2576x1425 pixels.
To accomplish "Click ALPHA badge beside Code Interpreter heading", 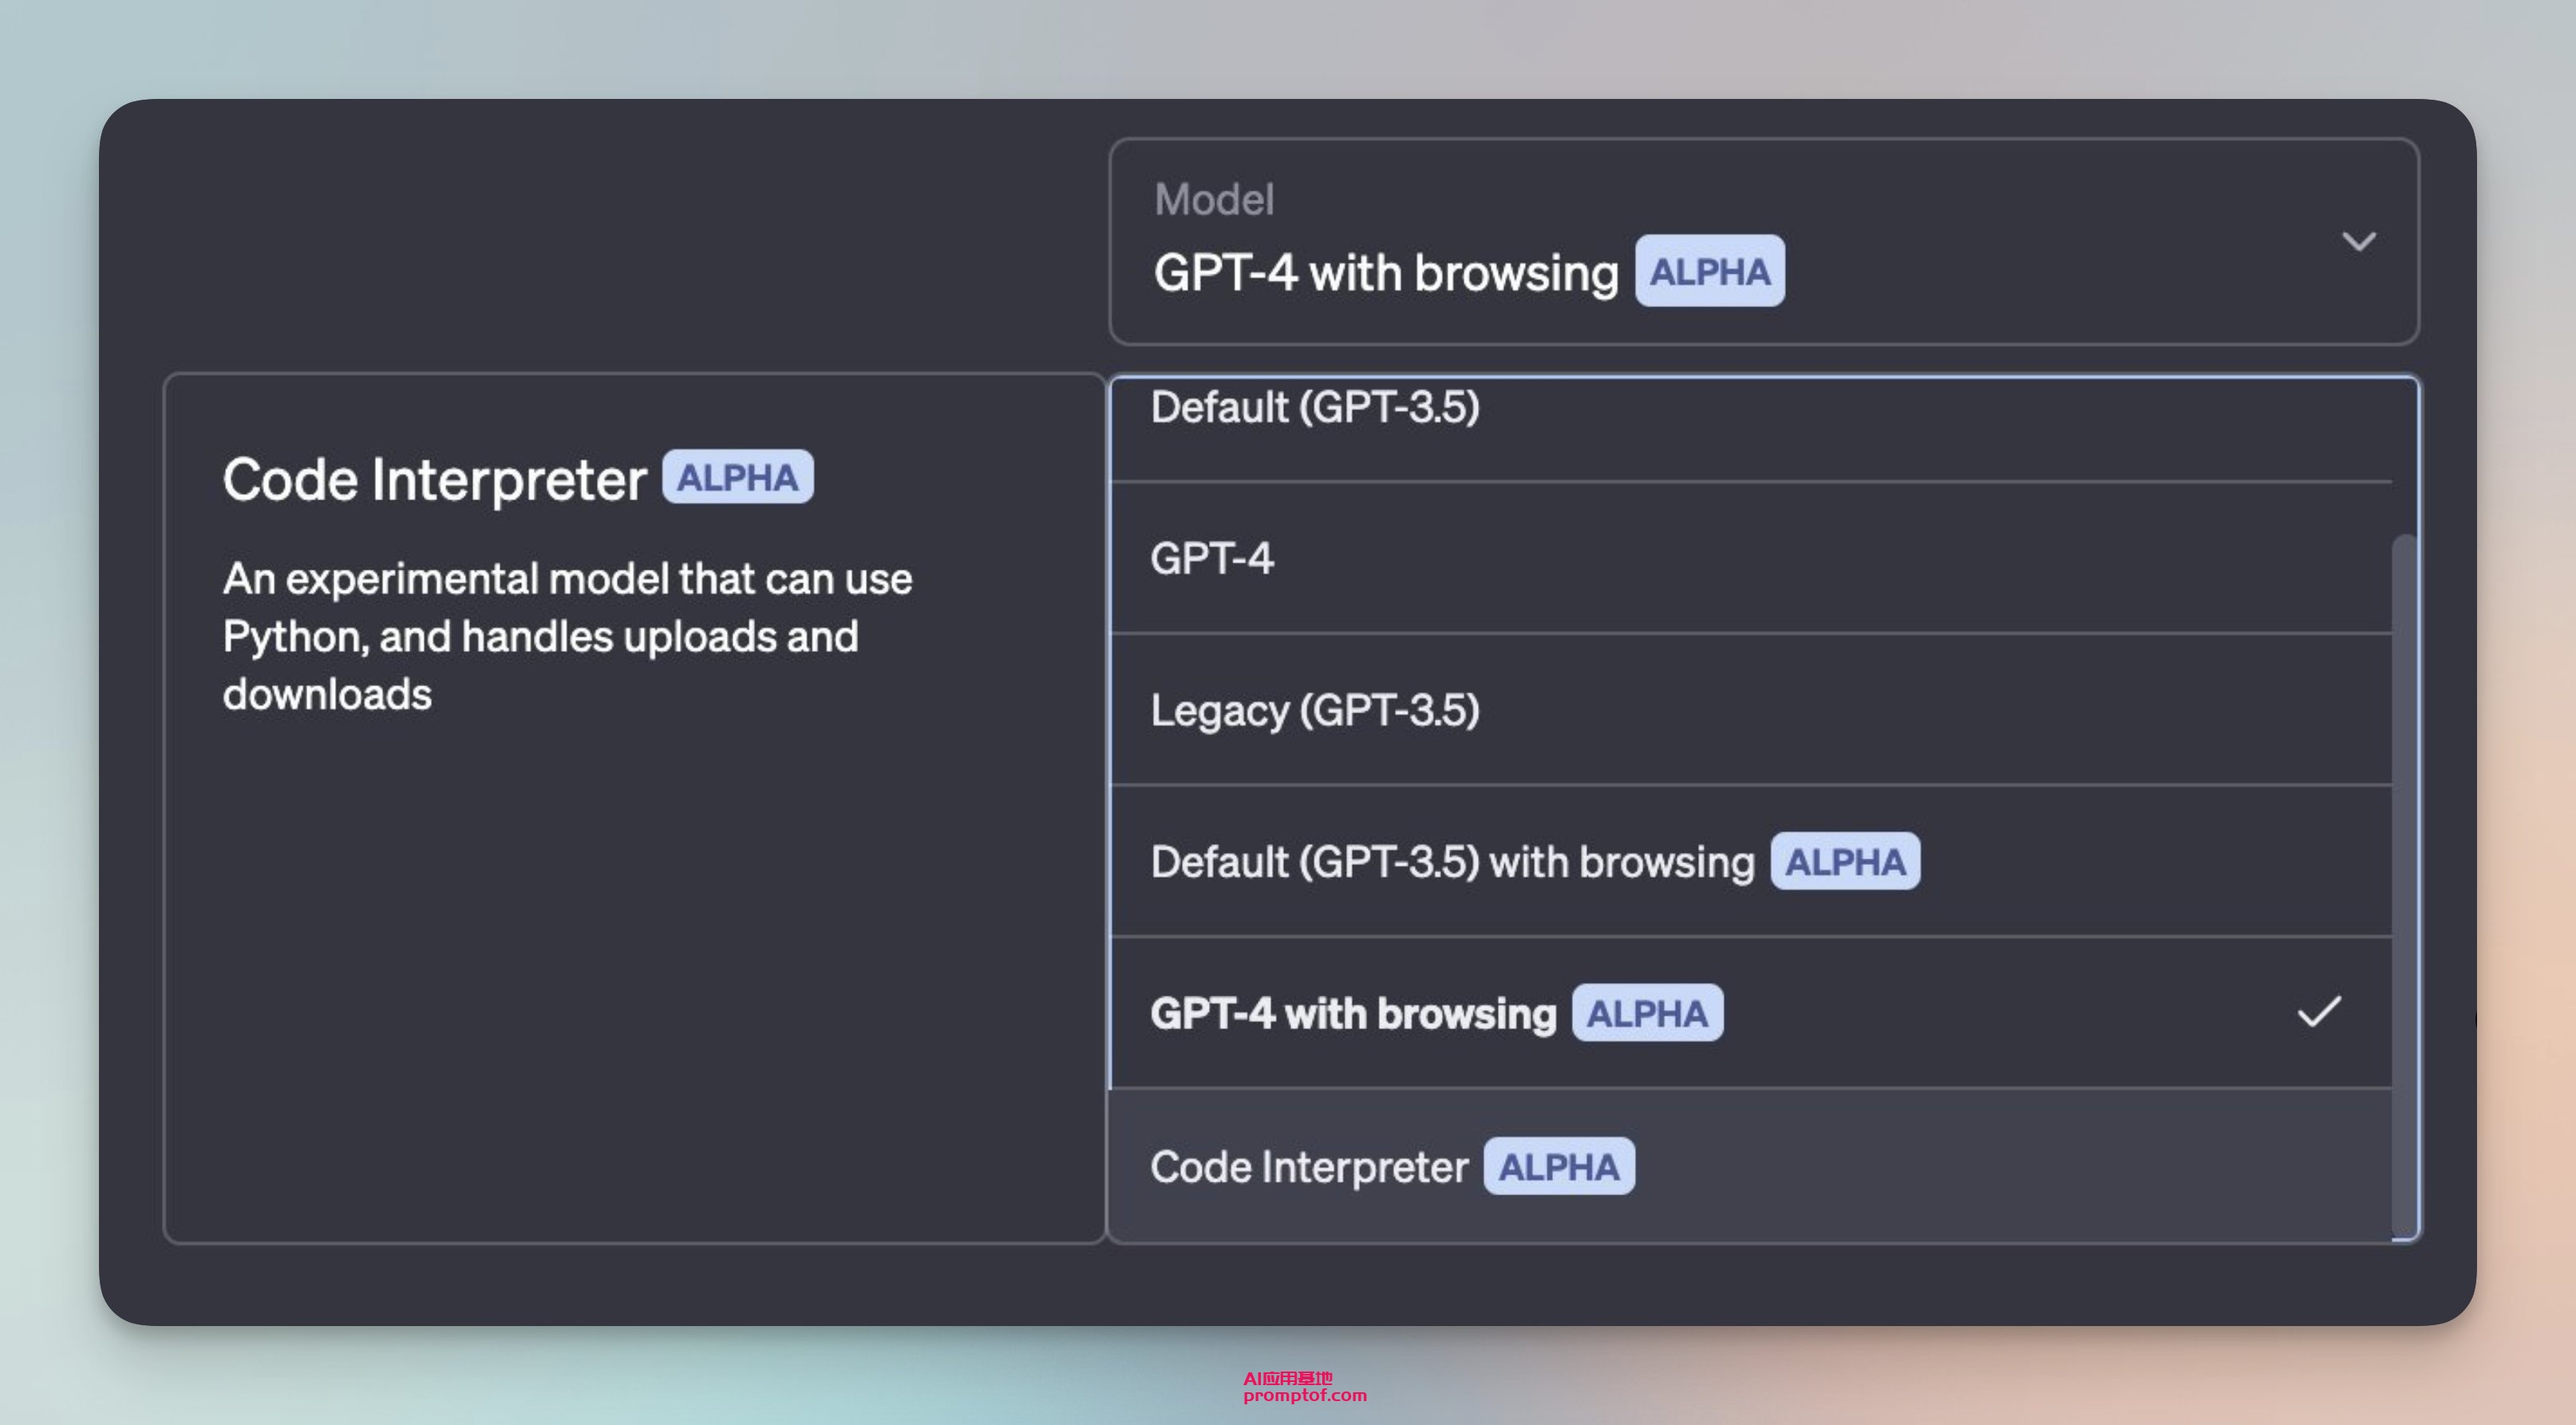I will coord(738,477).
